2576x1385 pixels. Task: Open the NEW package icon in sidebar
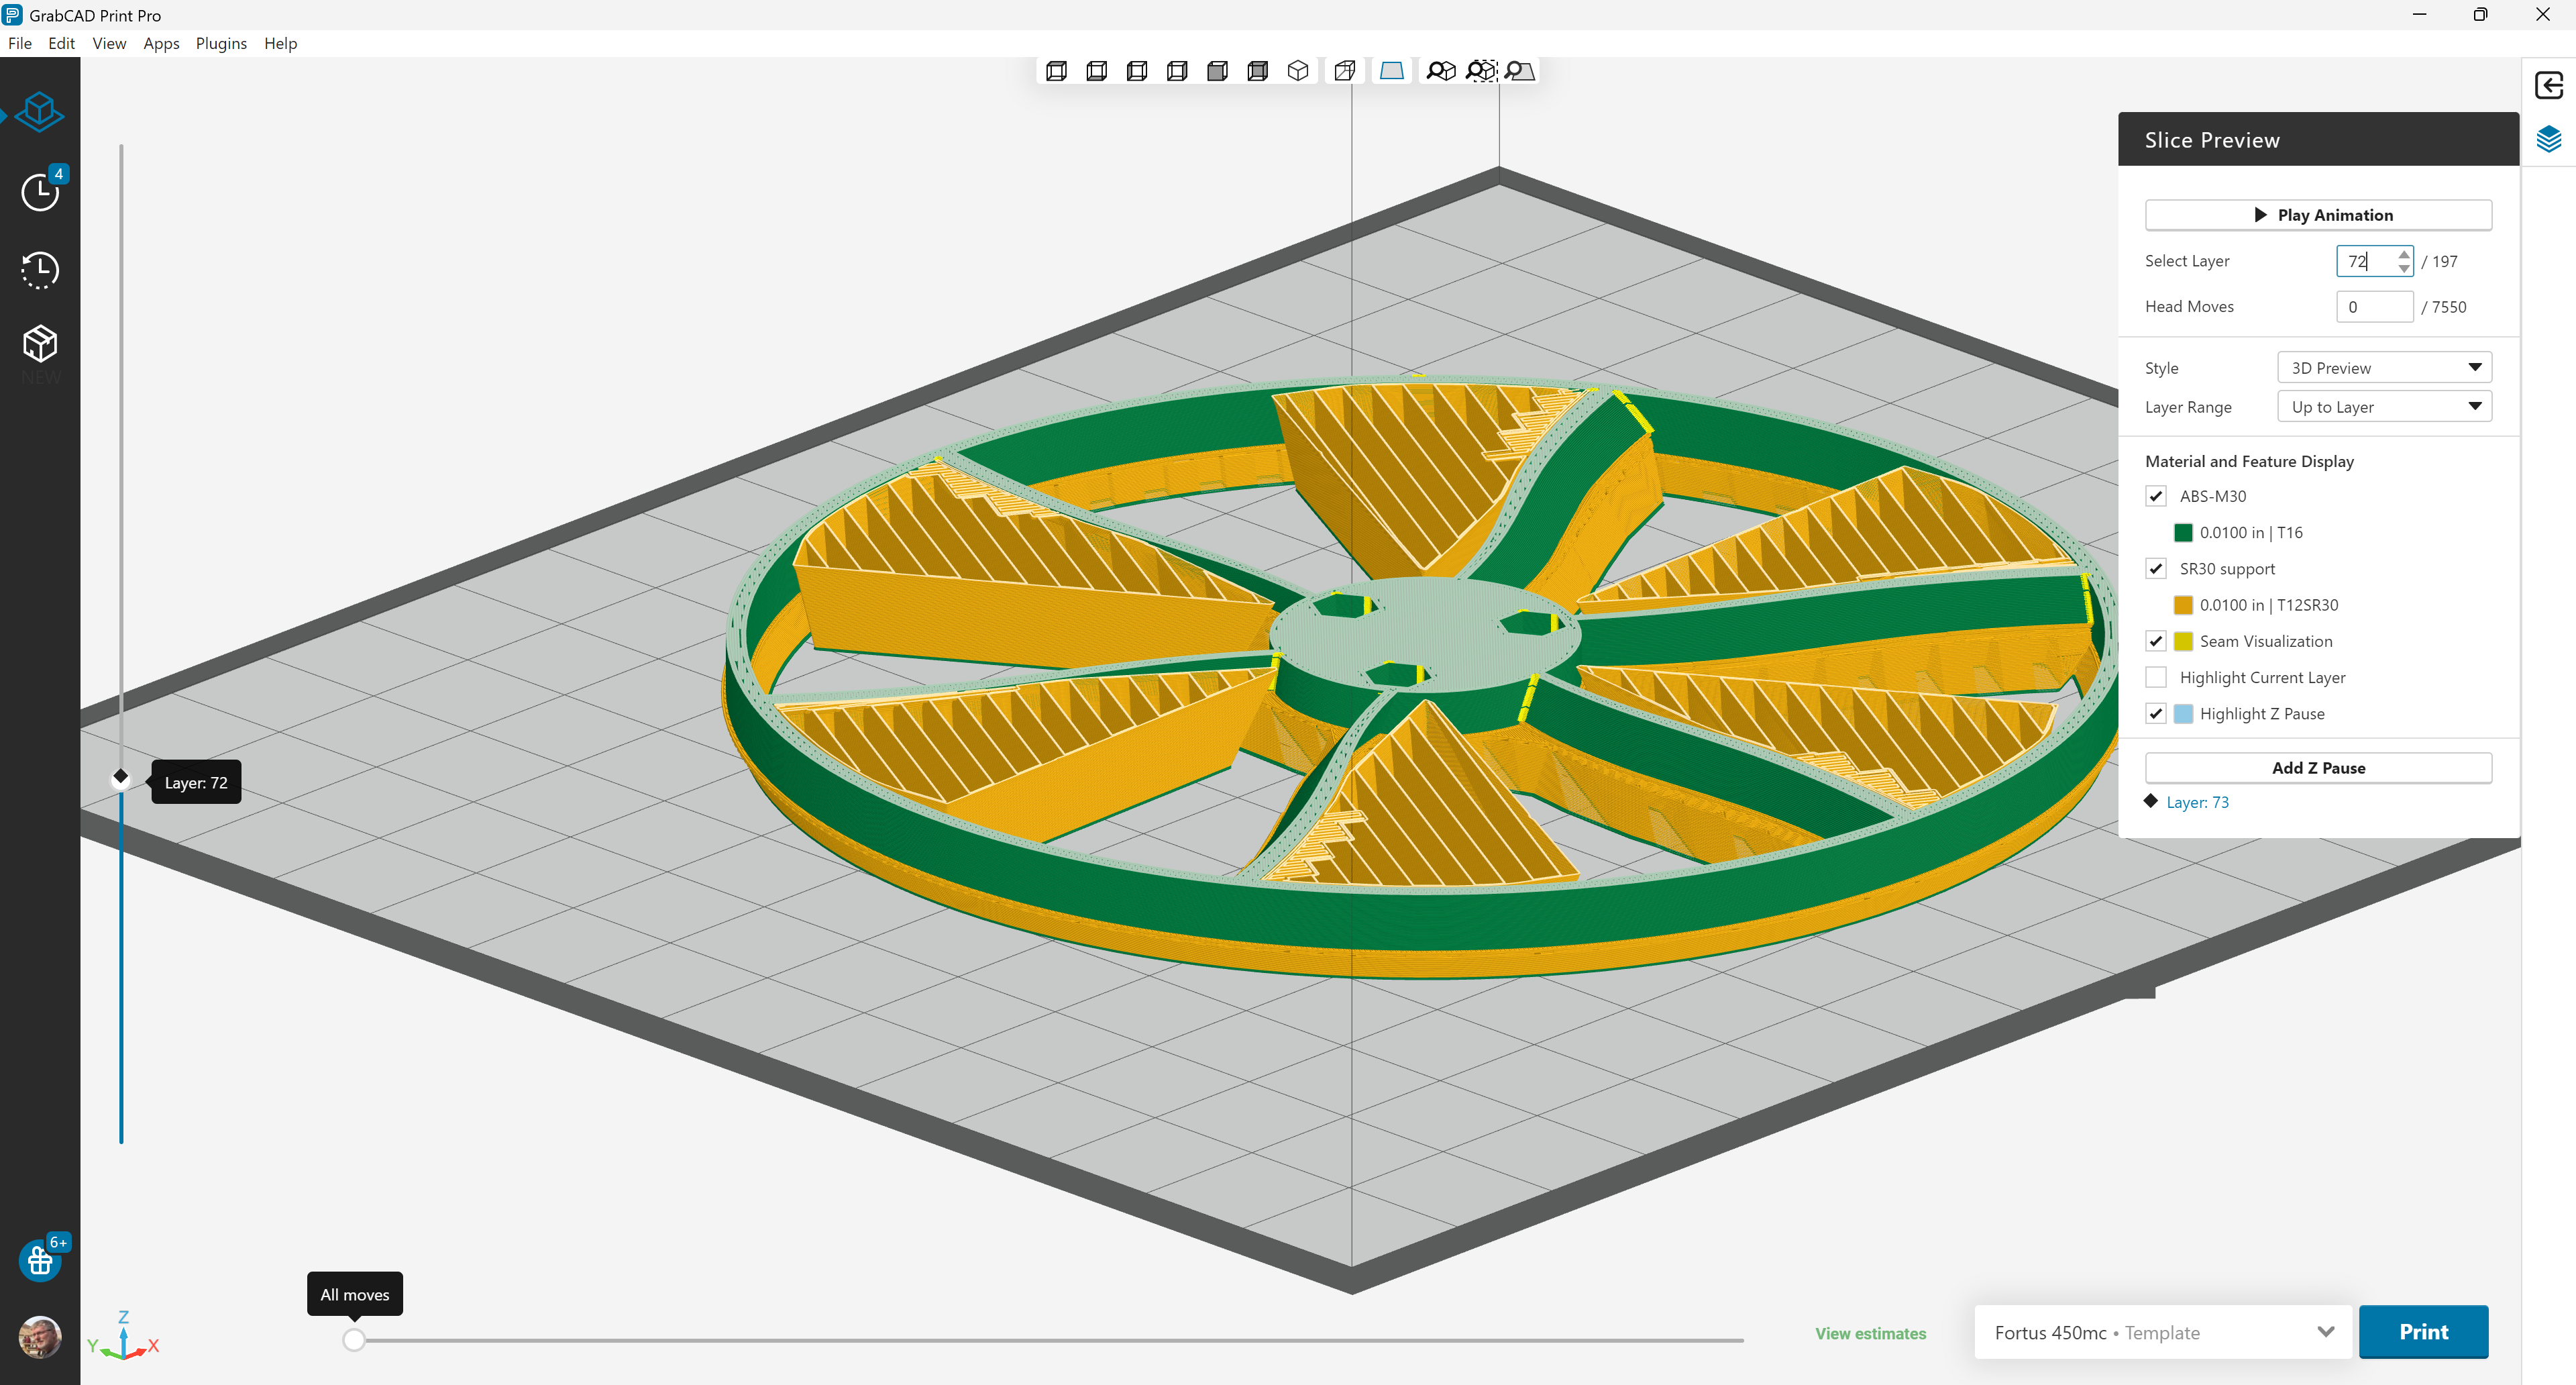[x=40, y=345]
